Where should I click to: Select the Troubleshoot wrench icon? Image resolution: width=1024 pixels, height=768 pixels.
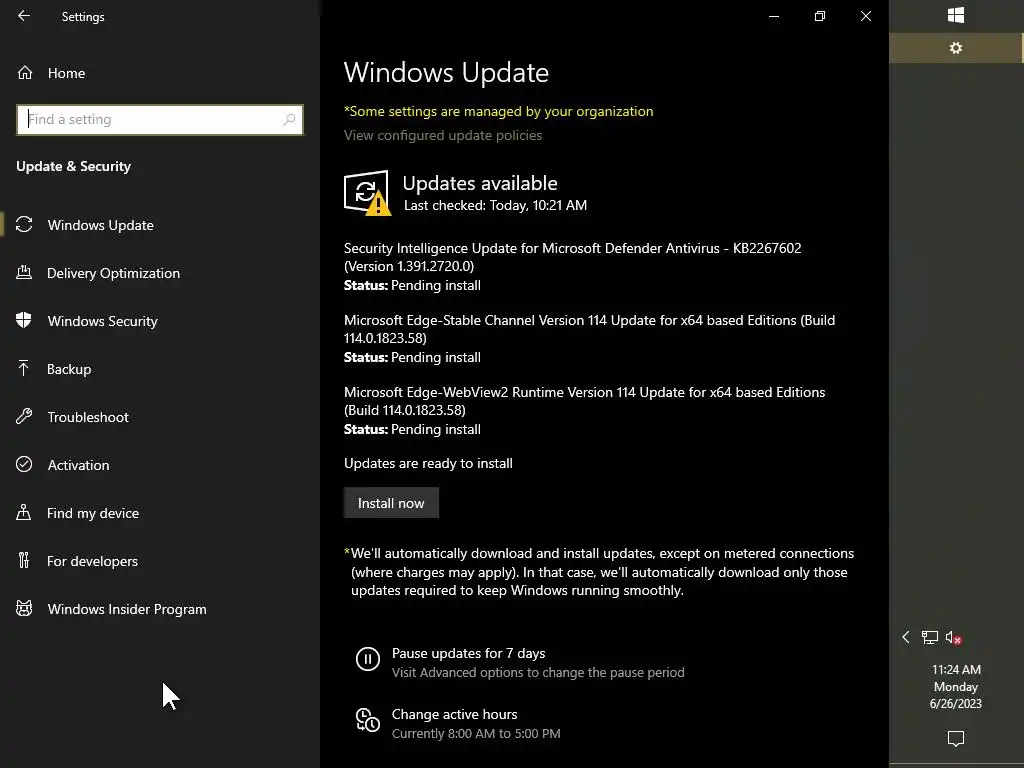[x=24, y=416]
